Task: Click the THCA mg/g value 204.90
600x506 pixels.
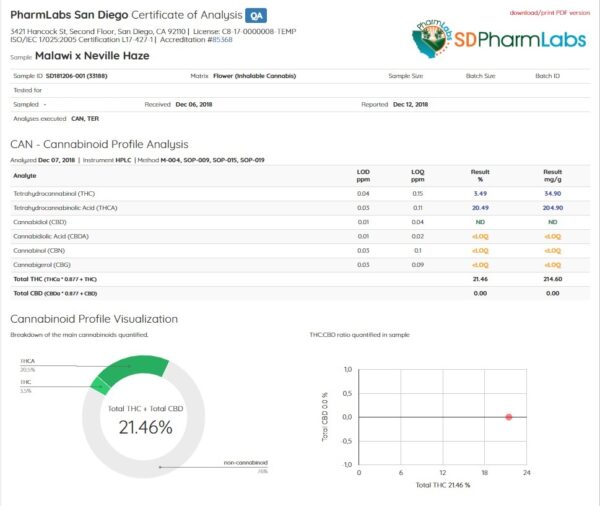Action: point(553,208)
